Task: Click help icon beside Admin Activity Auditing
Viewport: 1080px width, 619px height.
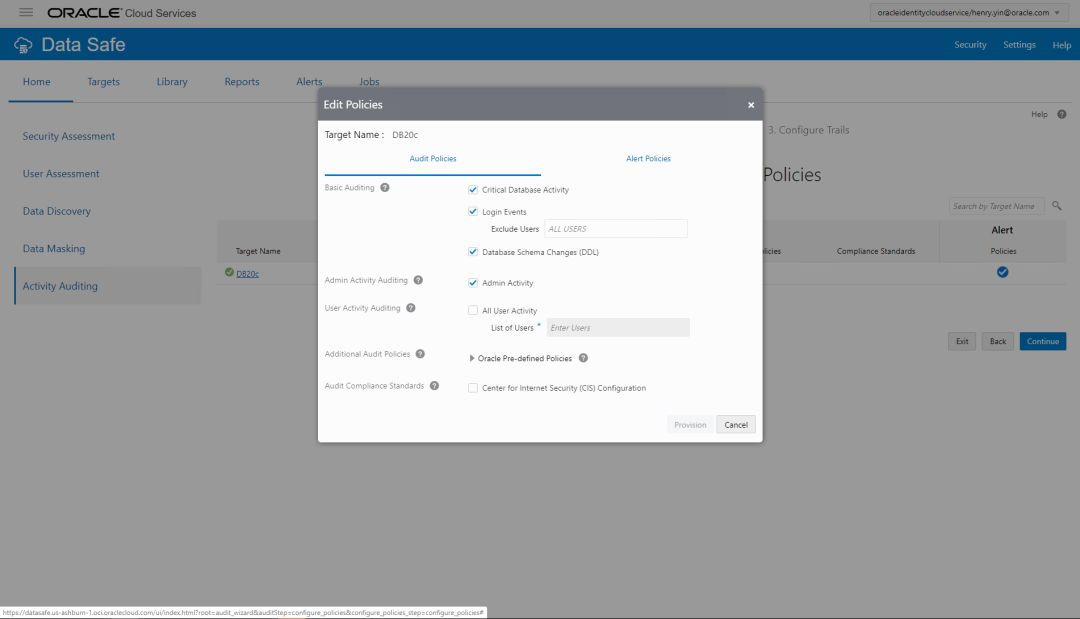Action: [418, 281]
